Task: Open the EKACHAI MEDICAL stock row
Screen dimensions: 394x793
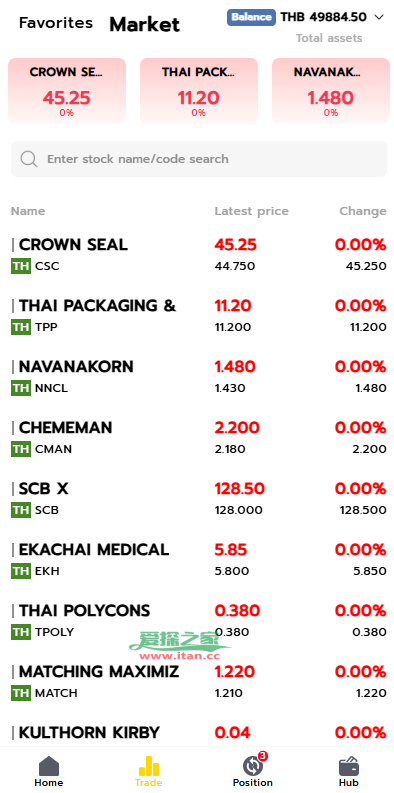Action: (x=199, y=559)
